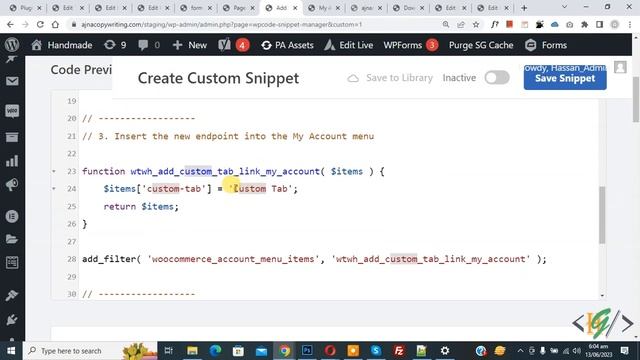This screenshot has width=640, height=360.
Task: Open the Forms admin bar menu
Action: [x=546, y=45]
